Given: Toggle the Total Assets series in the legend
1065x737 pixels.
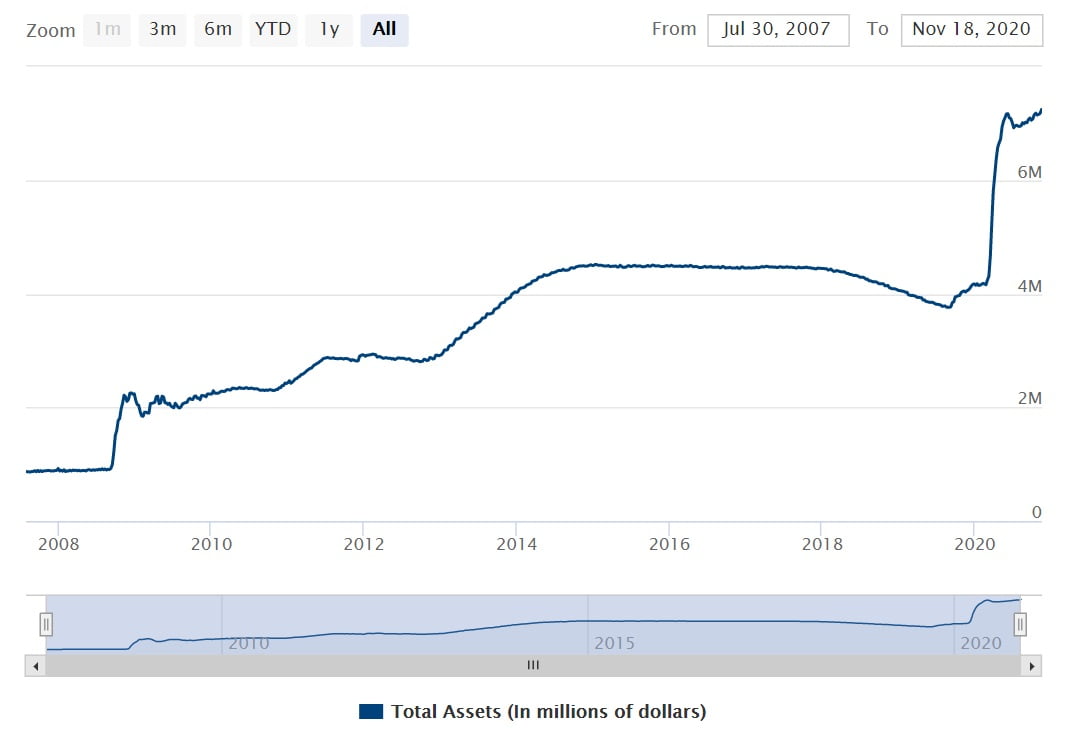Looking at the screenshot, I should click(548, 712).
